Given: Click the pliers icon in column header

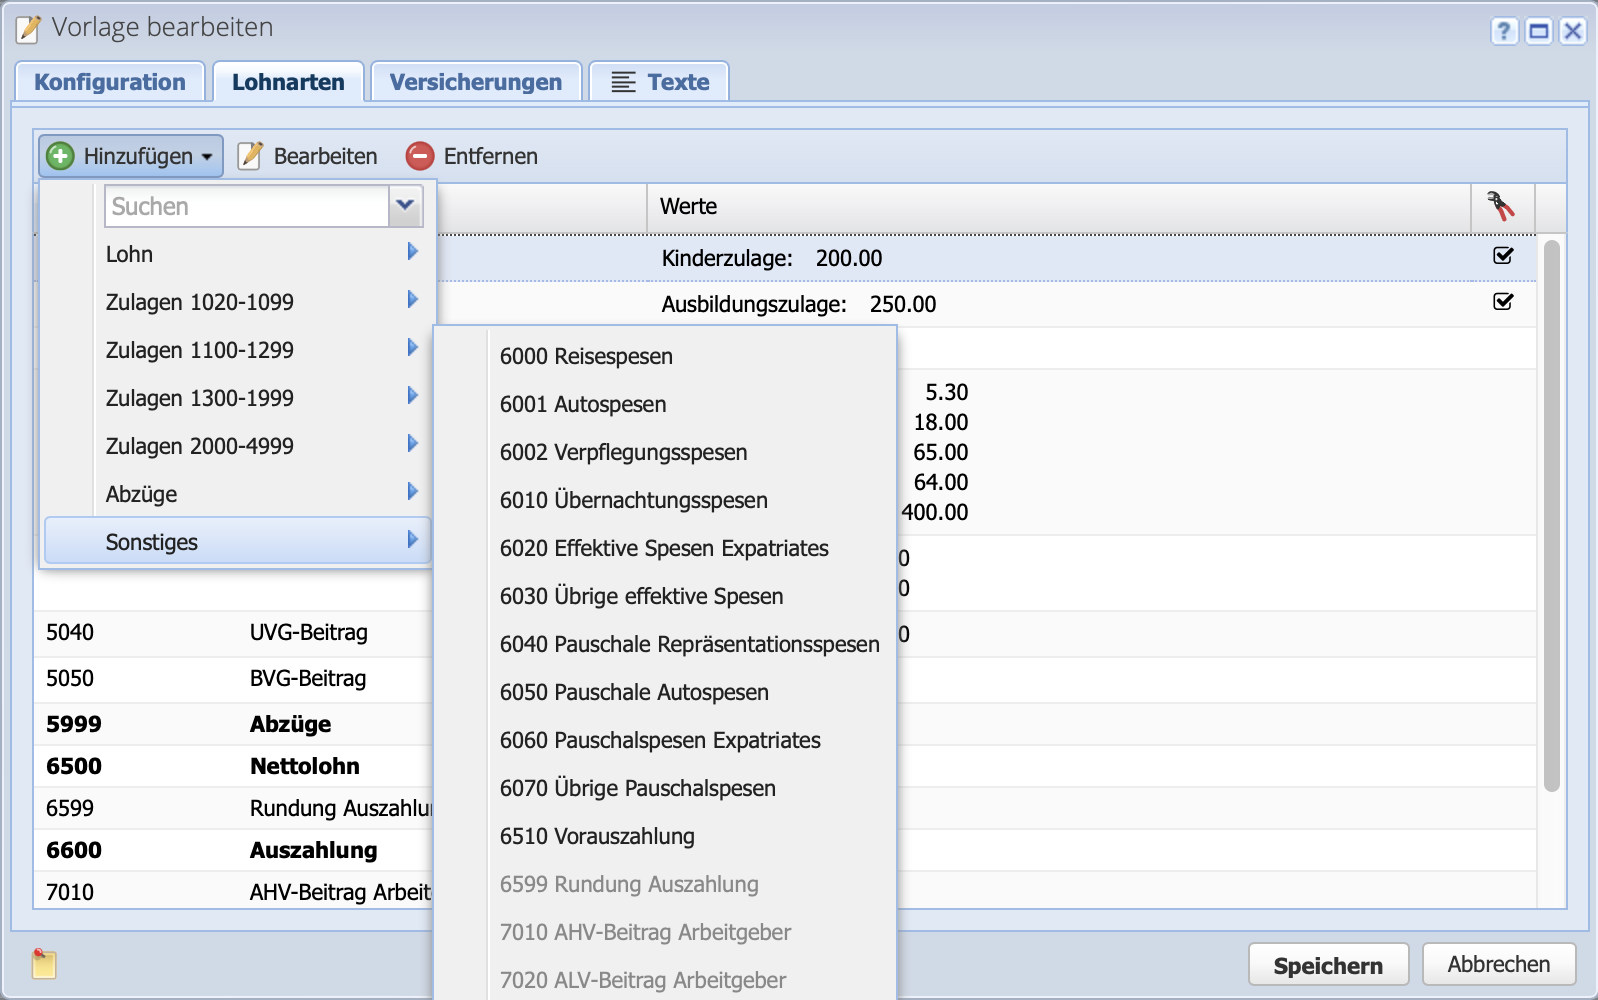Looking at the screenshot, I should [1500, 206].
